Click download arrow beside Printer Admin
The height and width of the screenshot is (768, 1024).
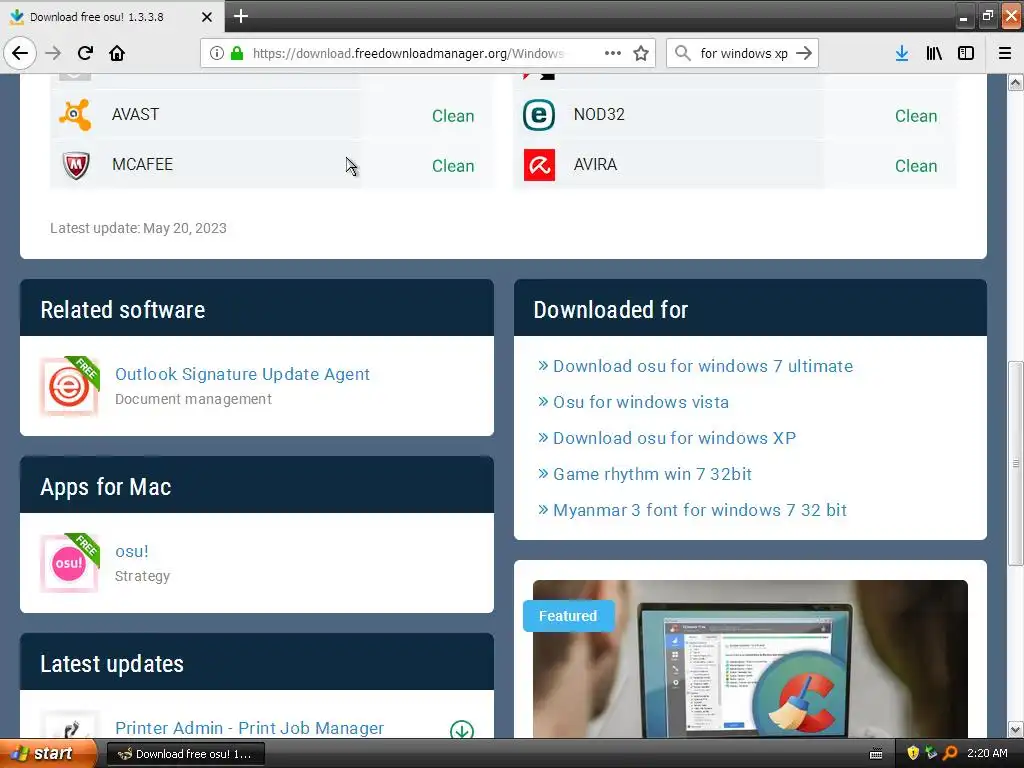(462, 729)
